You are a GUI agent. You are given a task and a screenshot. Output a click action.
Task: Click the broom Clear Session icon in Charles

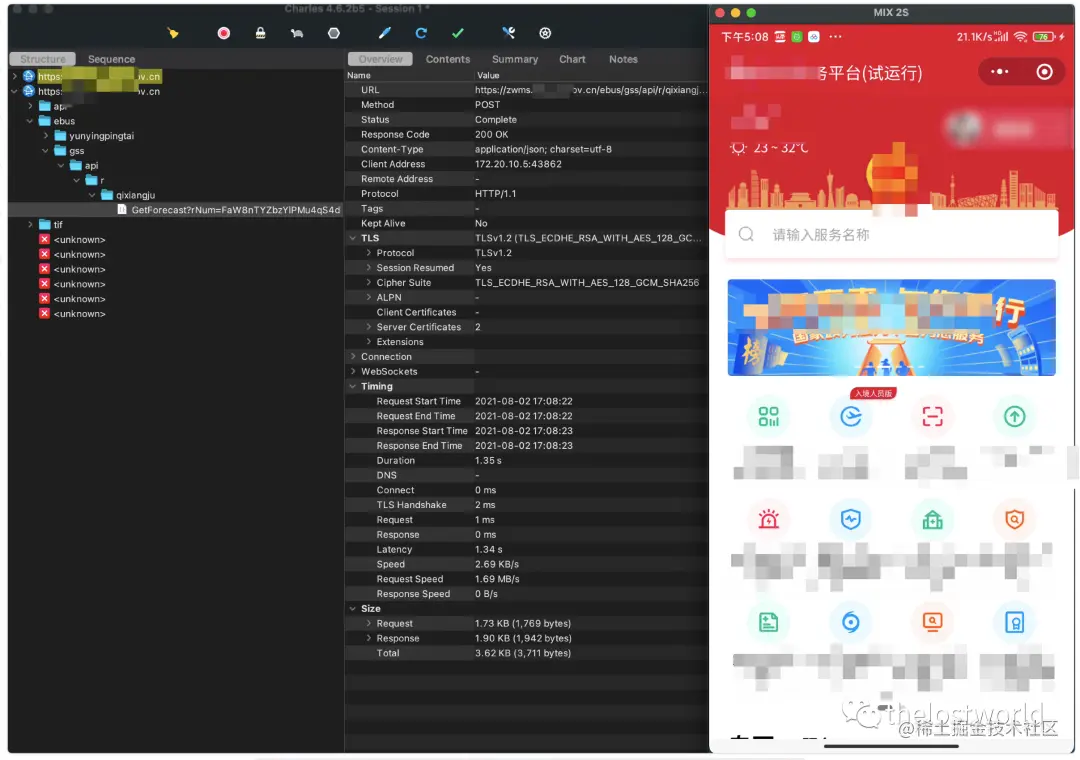click(173, 33)
